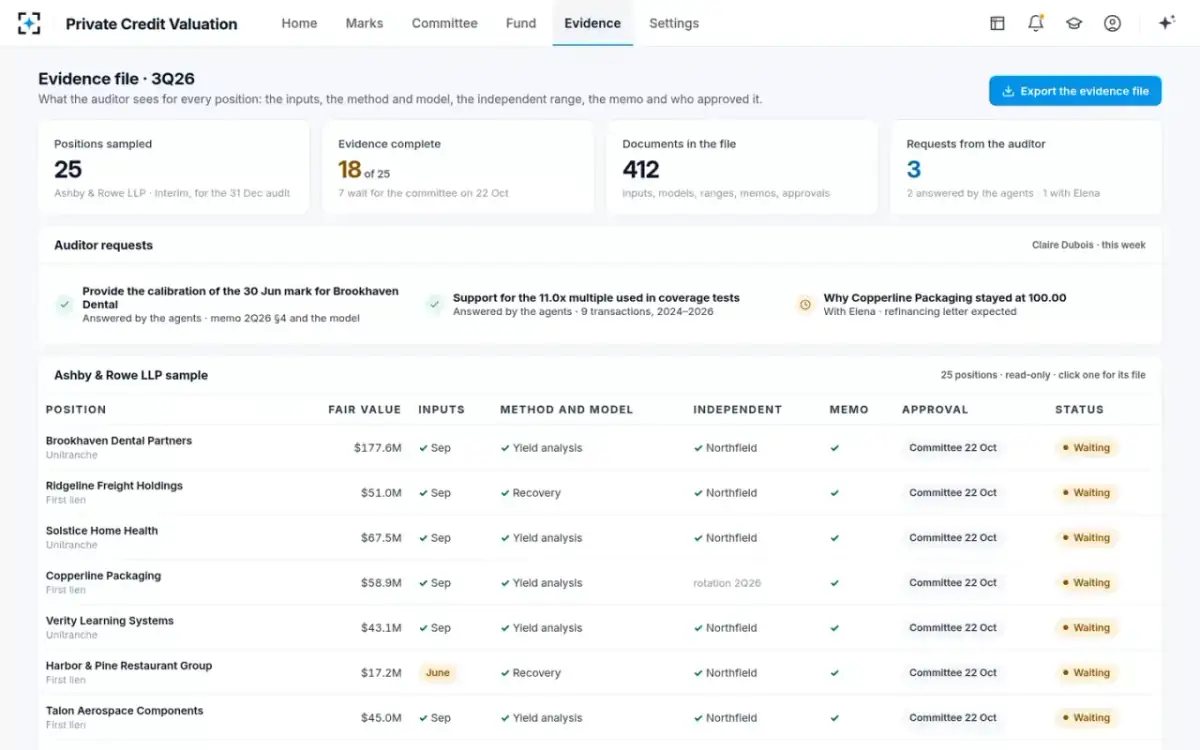Click the Positions sampled card
The image size is (1200, 750).
[x=174, y=168]
